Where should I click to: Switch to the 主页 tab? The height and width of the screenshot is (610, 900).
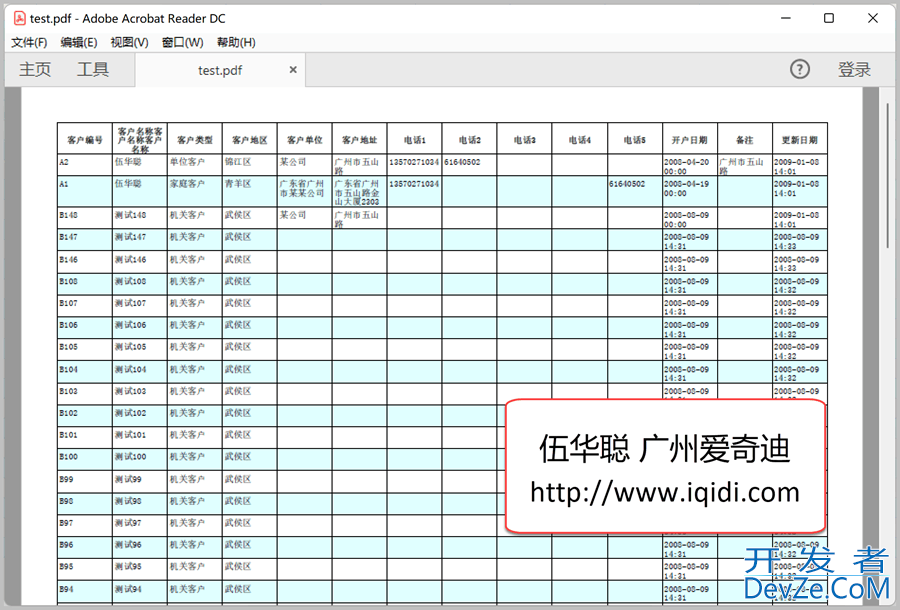[35, 69]
